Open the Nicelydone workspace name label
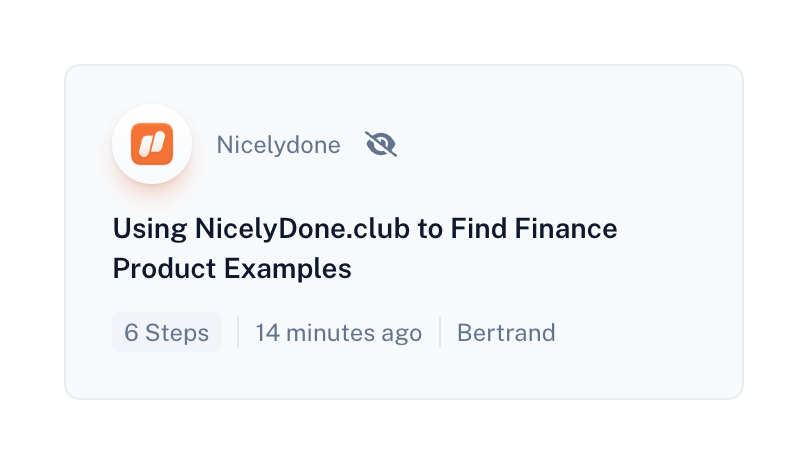This screenshot has height=464, width=808. tap(278, 145)
